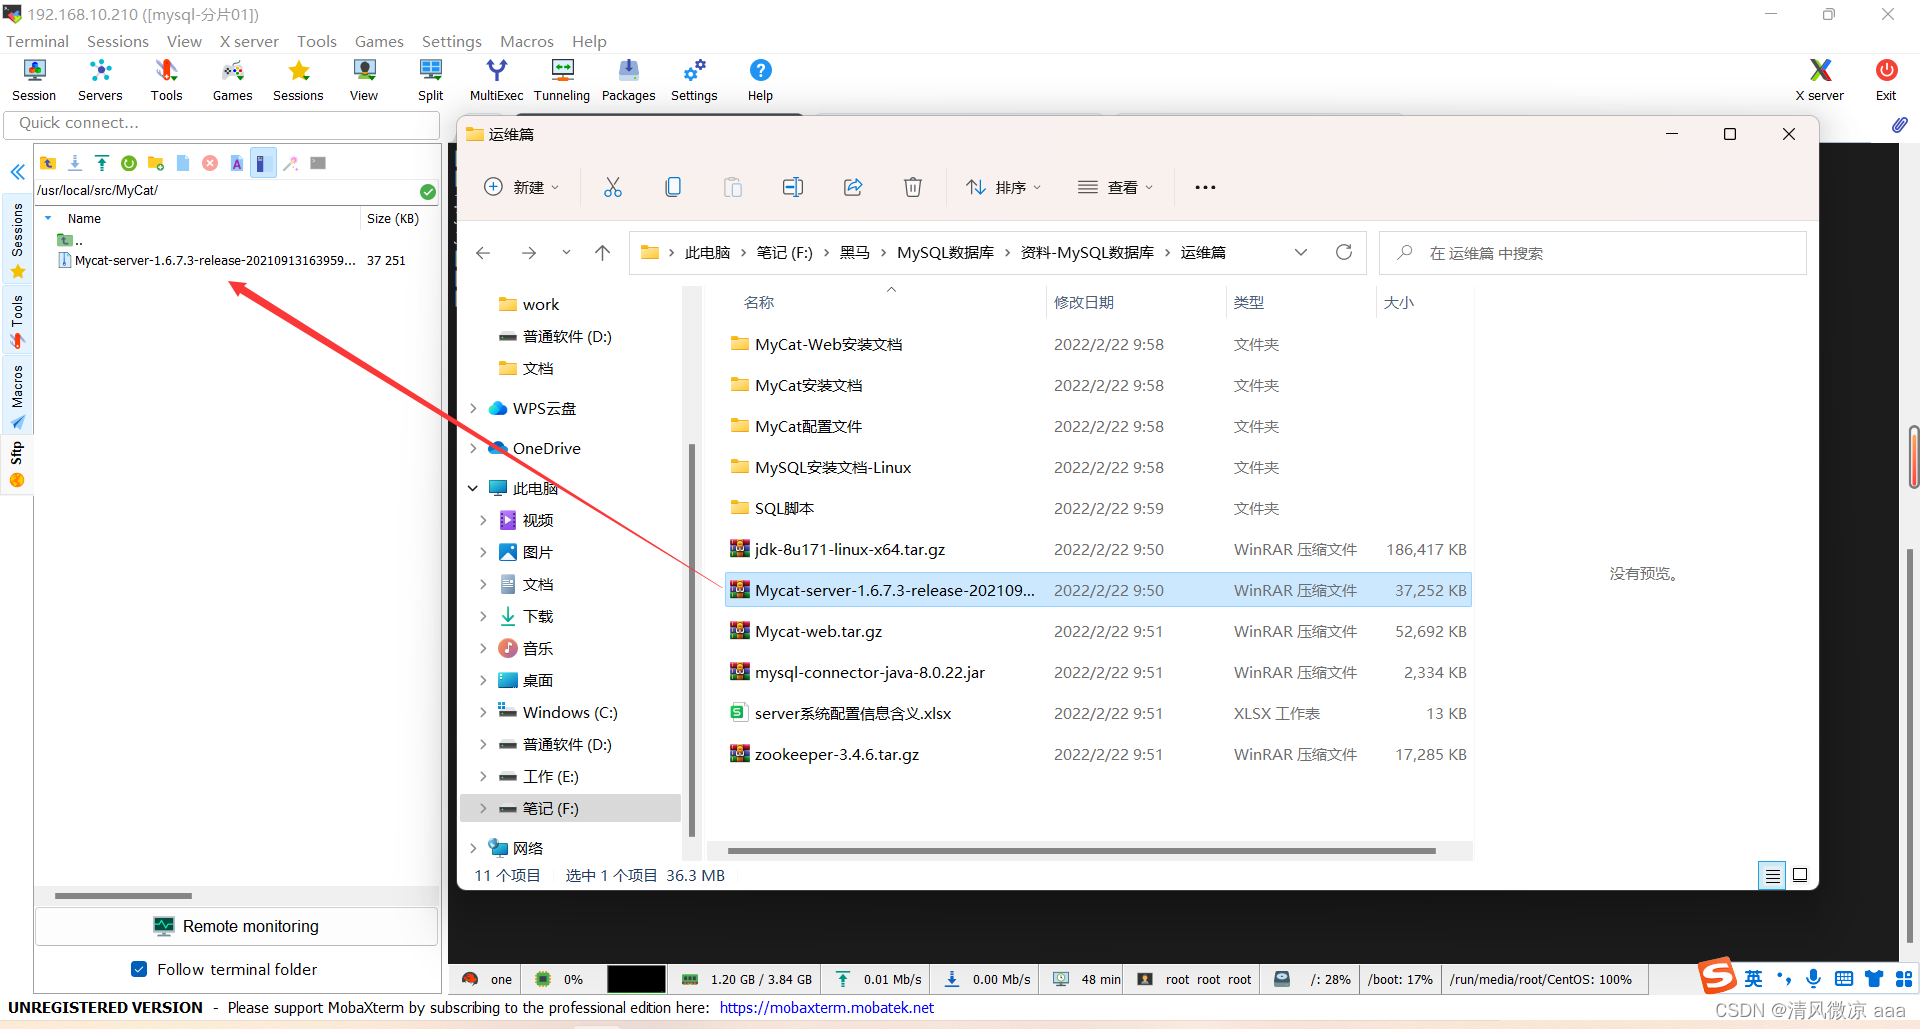Open the Sessions menu
The height and width of the screenshot is (1029, 1920).
pos(117,41)
